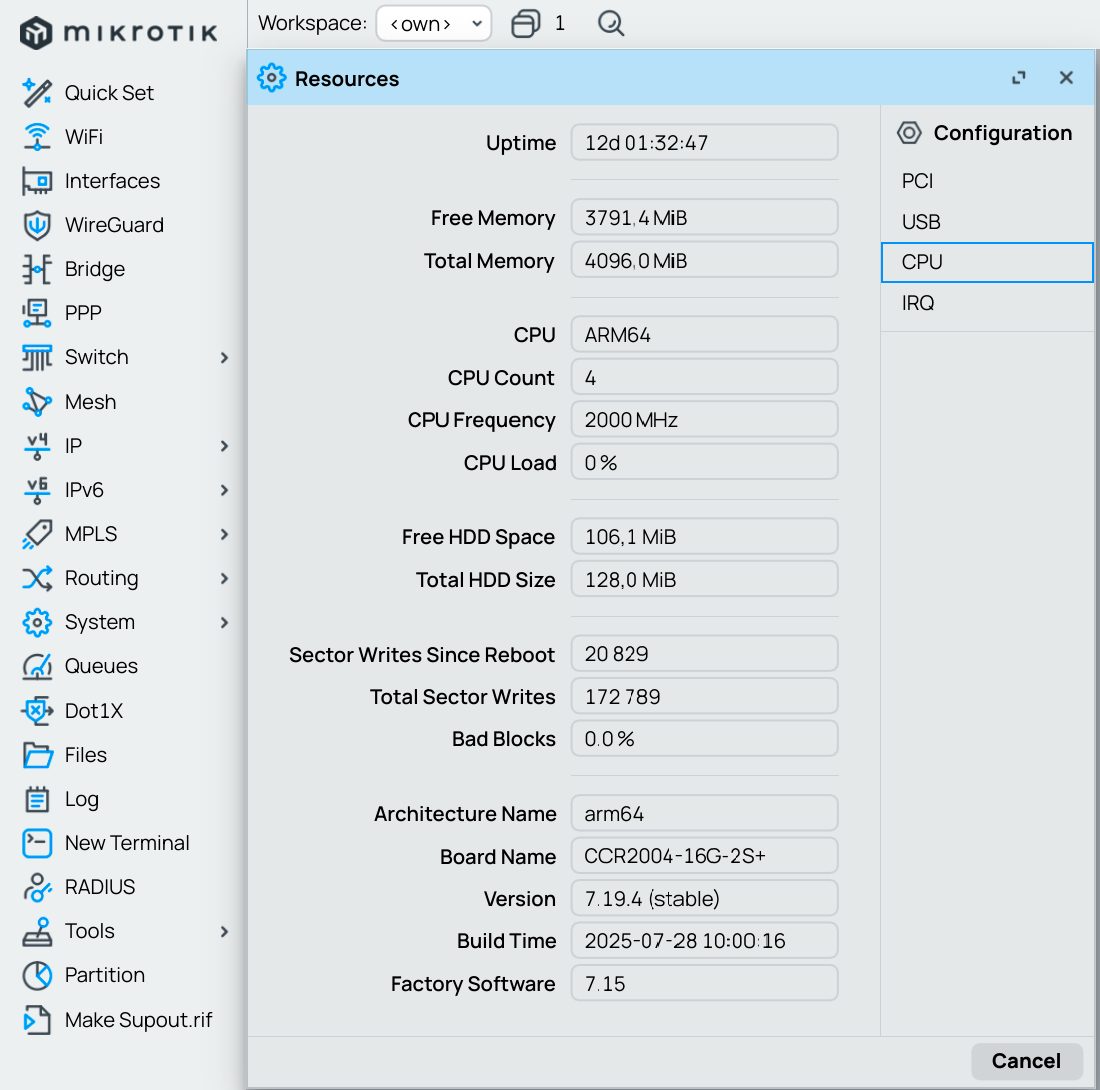Image resolution: width=1100 pixels, height=1090 pixels.
Task: Open the New Terminal icon
Action: pyautogui.click(x=35, y=843)
